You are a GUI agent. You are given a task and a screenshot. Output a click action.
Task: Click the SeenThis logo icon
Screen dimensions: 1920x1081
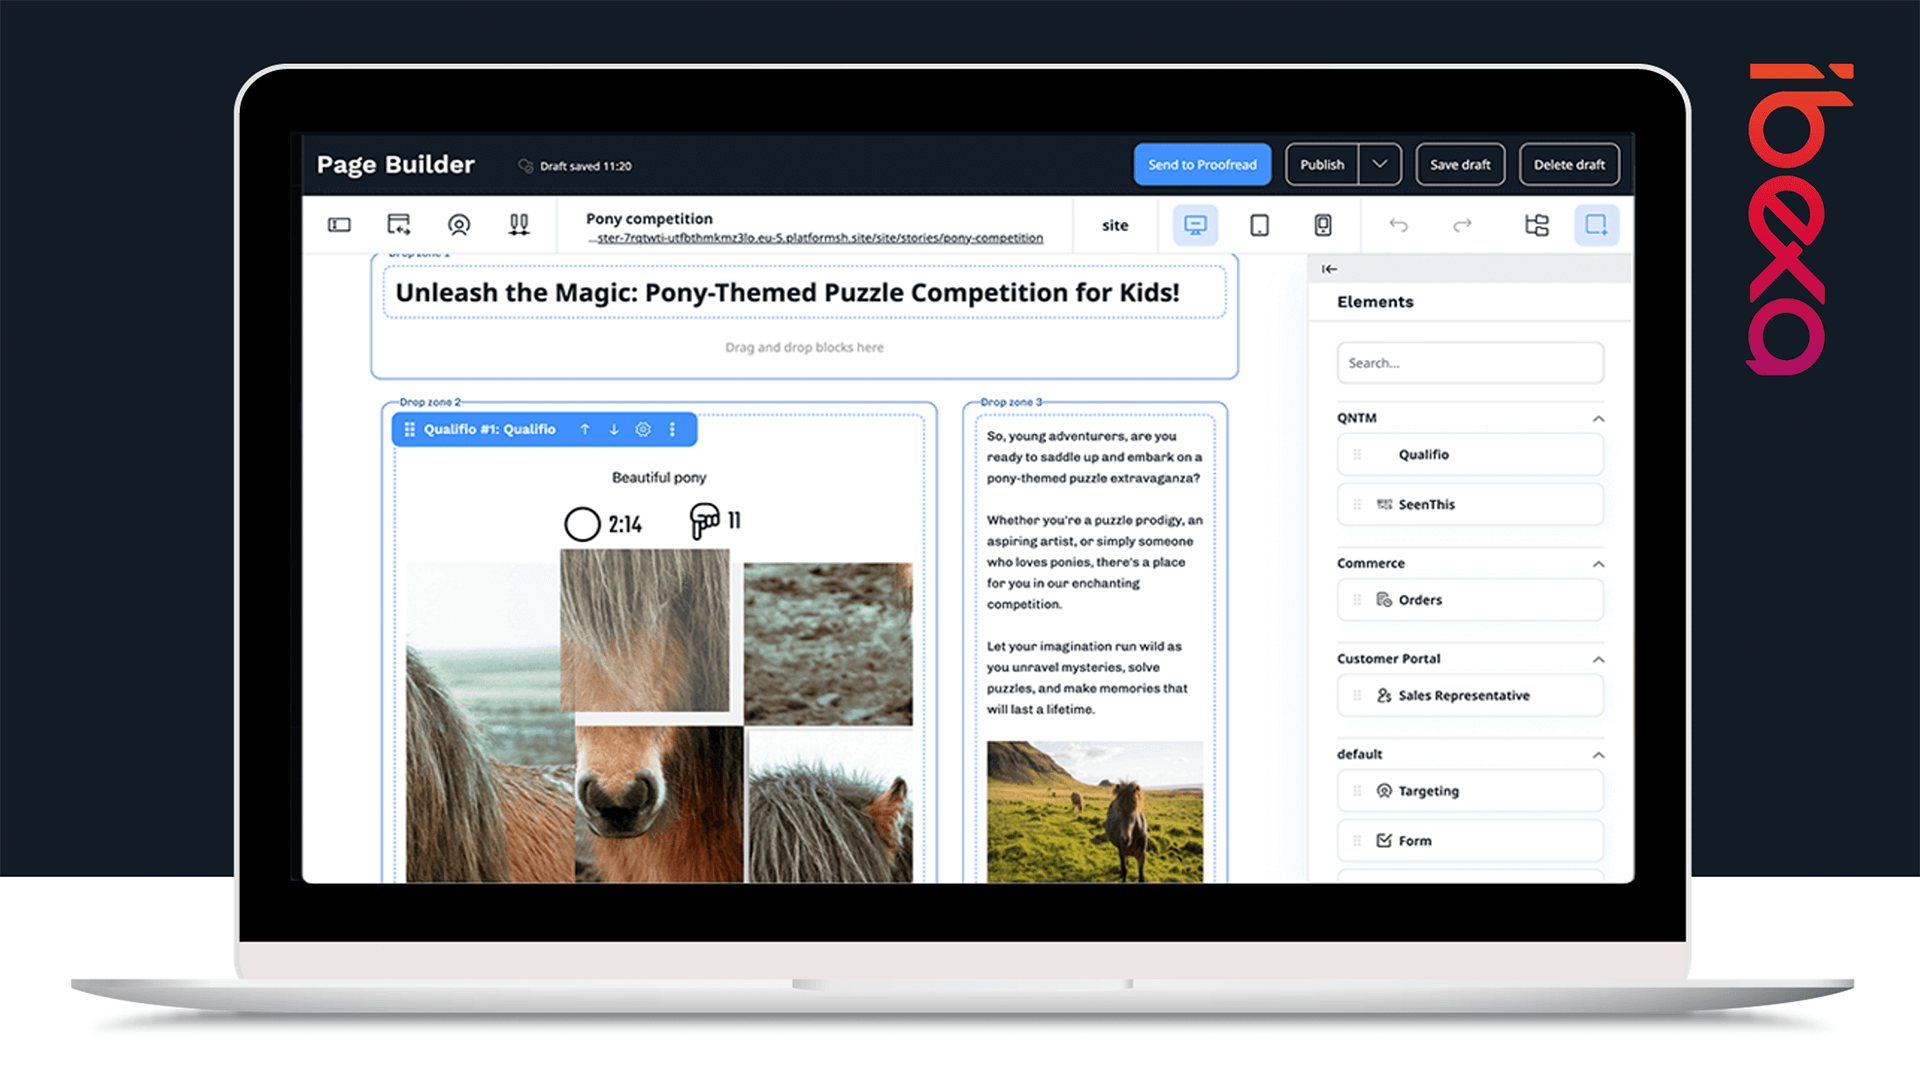click(1384, 505)
